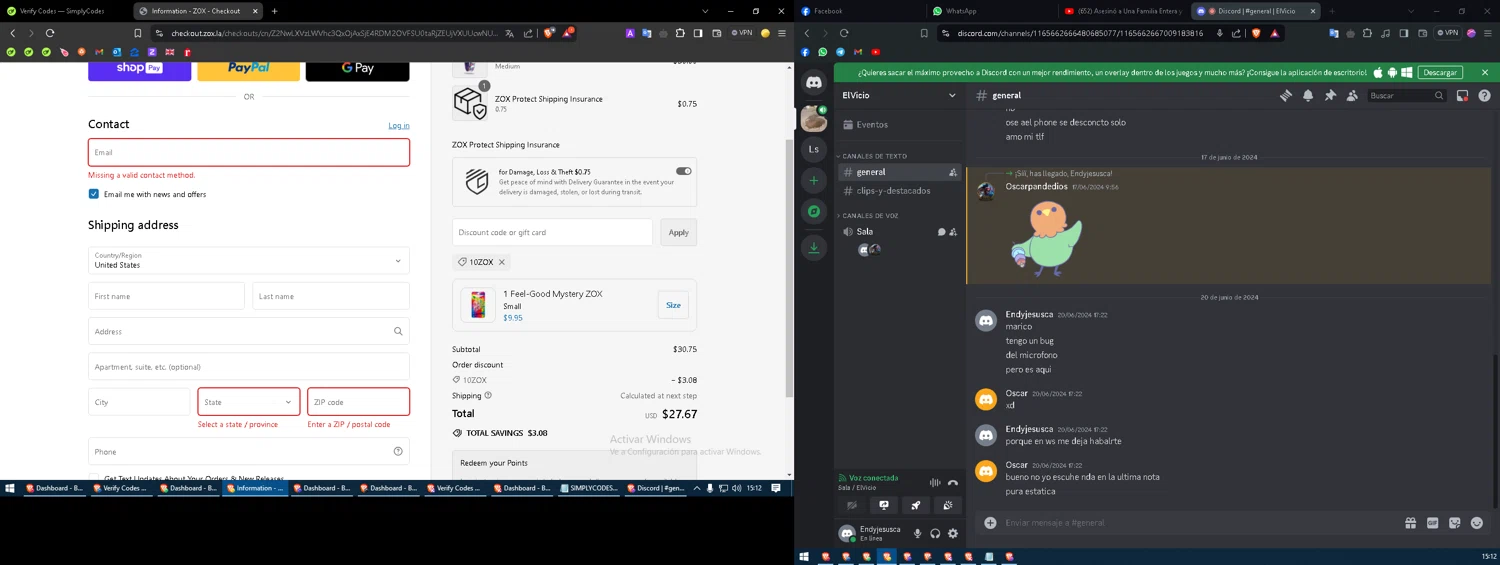The width and height of the screenshot is (1500, 565).
Task: Uncheck Email me with news and offers
Action: (94, 194)
